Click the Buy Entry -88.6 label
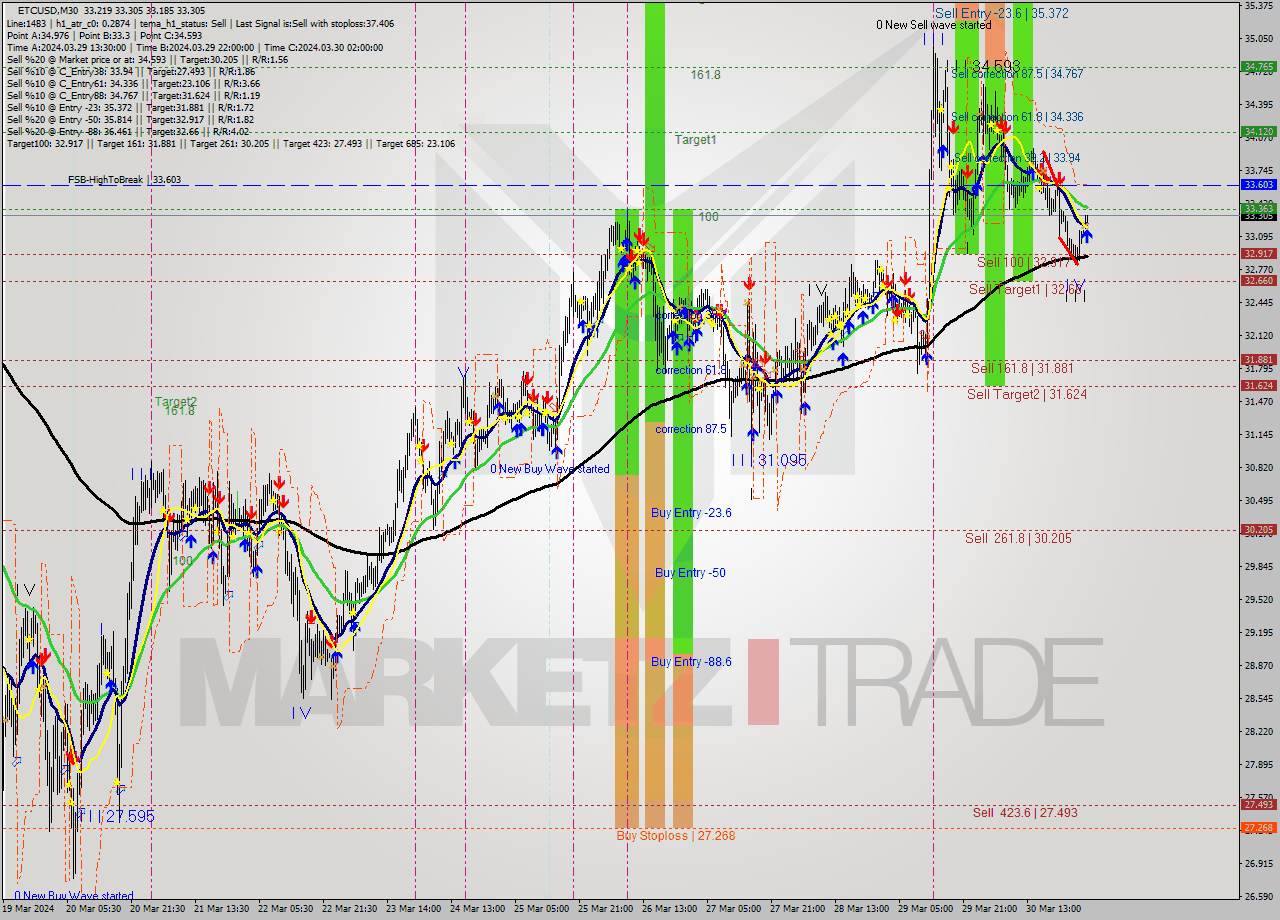 (691, 661)
